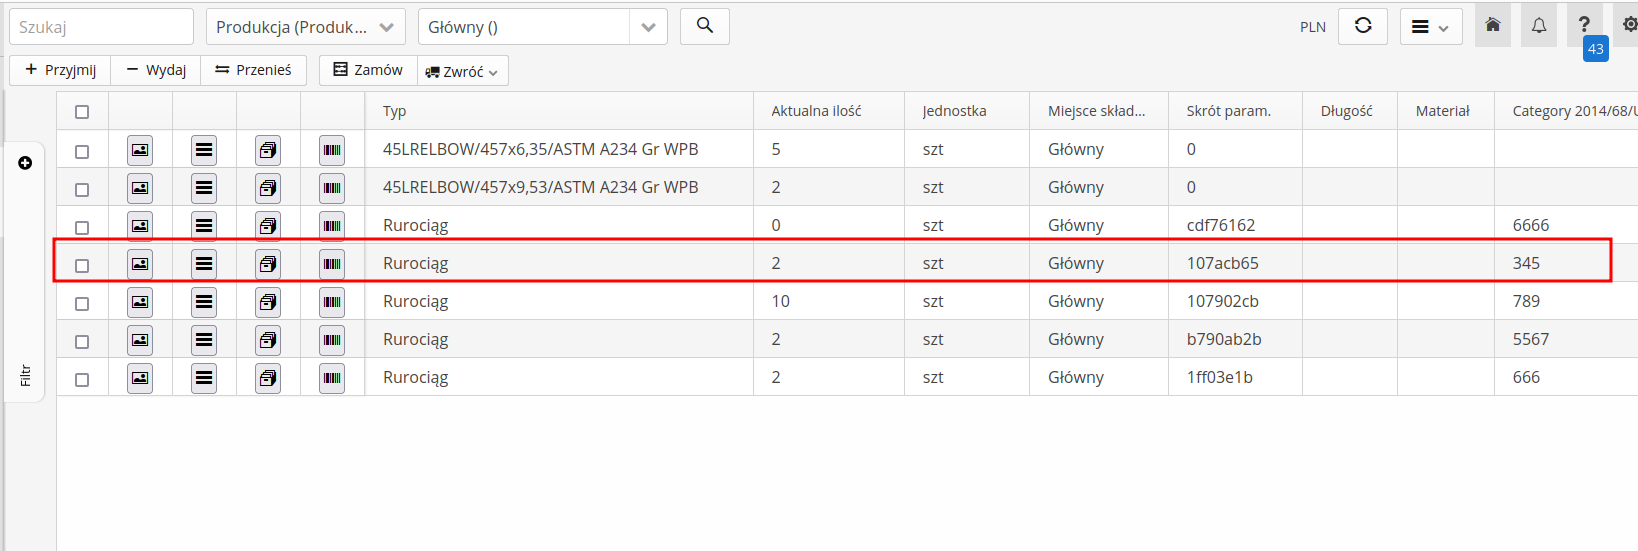
Task: Check the box for 45LRELBOW/457x6,35 row
Action: pos(82,152)
